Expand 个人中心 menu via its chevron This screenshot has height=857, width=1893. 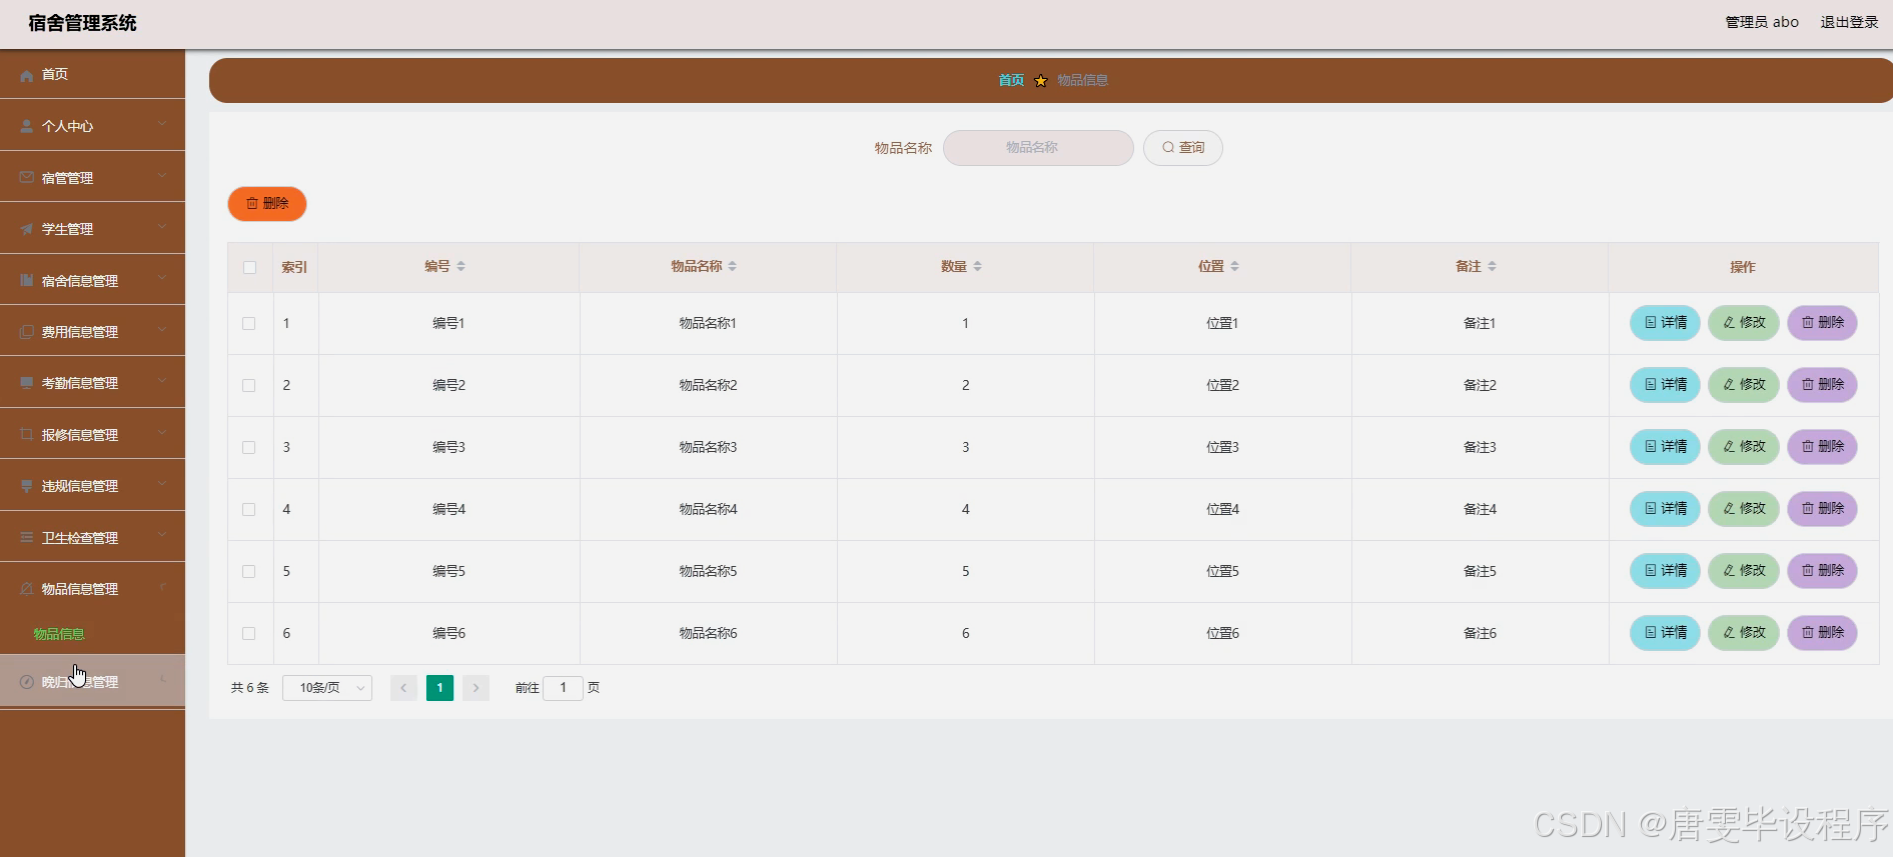pyautogui.click(x=162, y=125)
